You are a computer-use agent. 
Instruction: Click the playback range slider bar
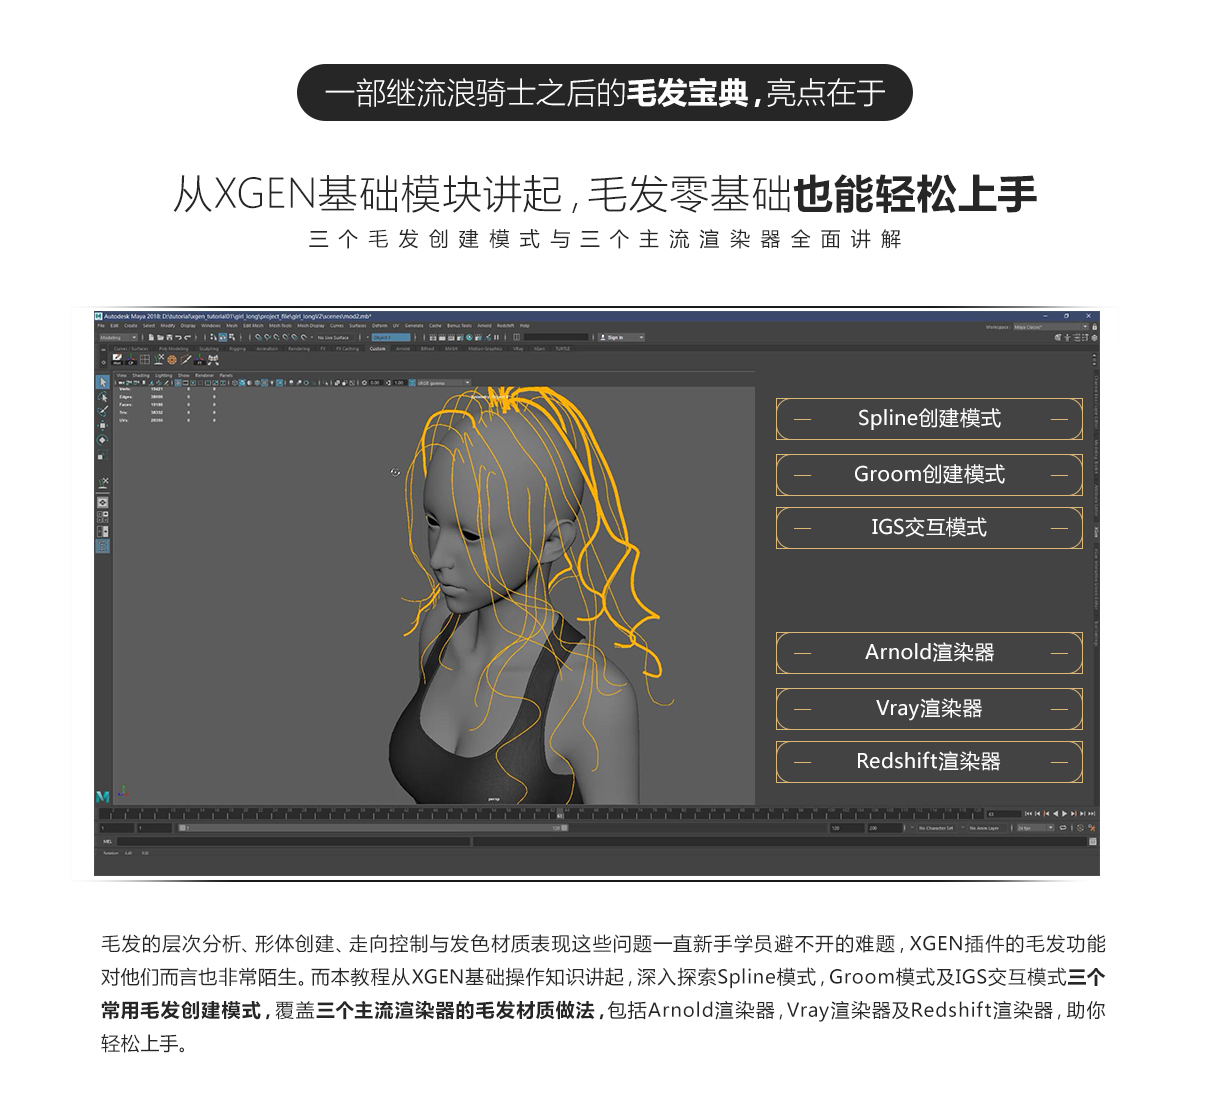point(374,828)
